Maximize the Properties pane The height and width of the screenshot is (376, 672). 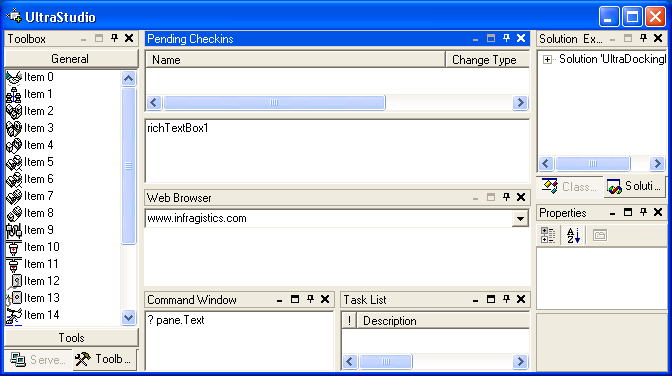[628, 212]
